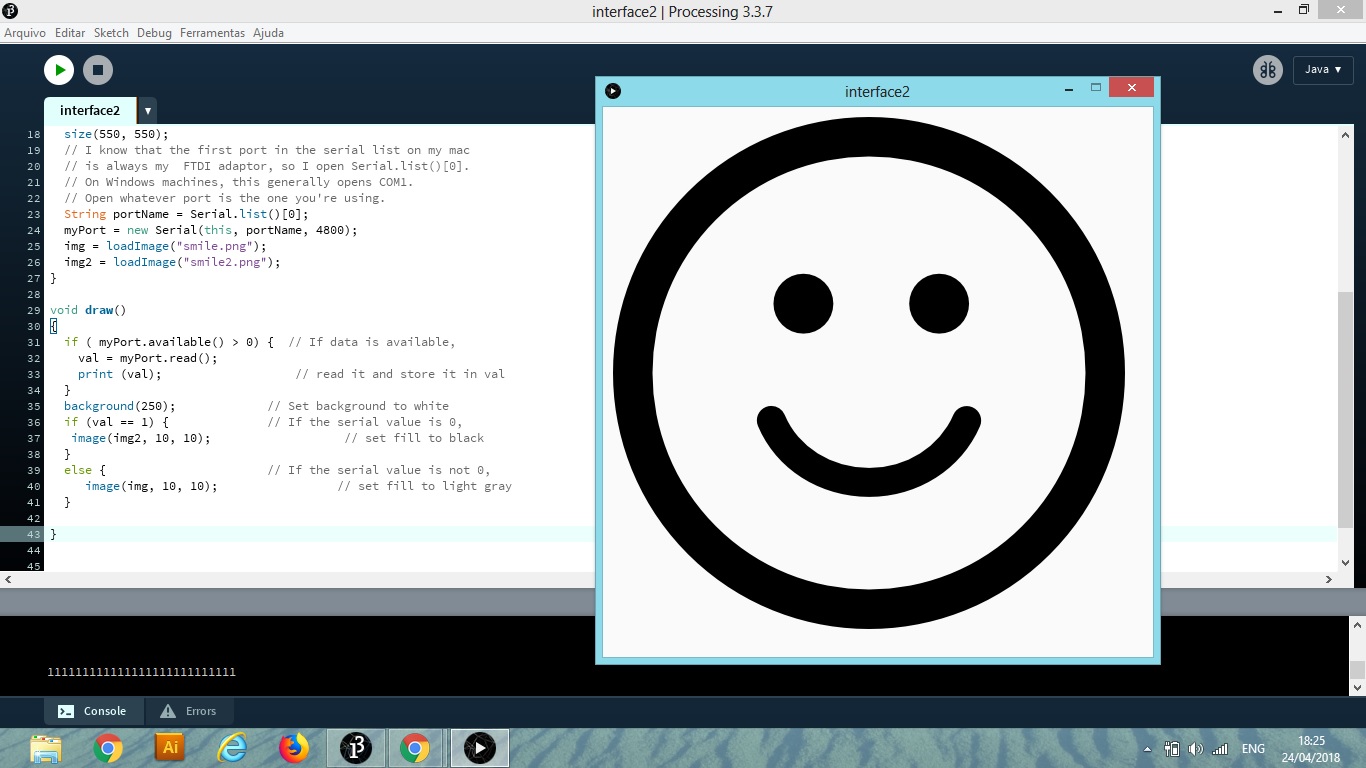
Task: Show hidden system tray icons
Action: point(1147,749)
